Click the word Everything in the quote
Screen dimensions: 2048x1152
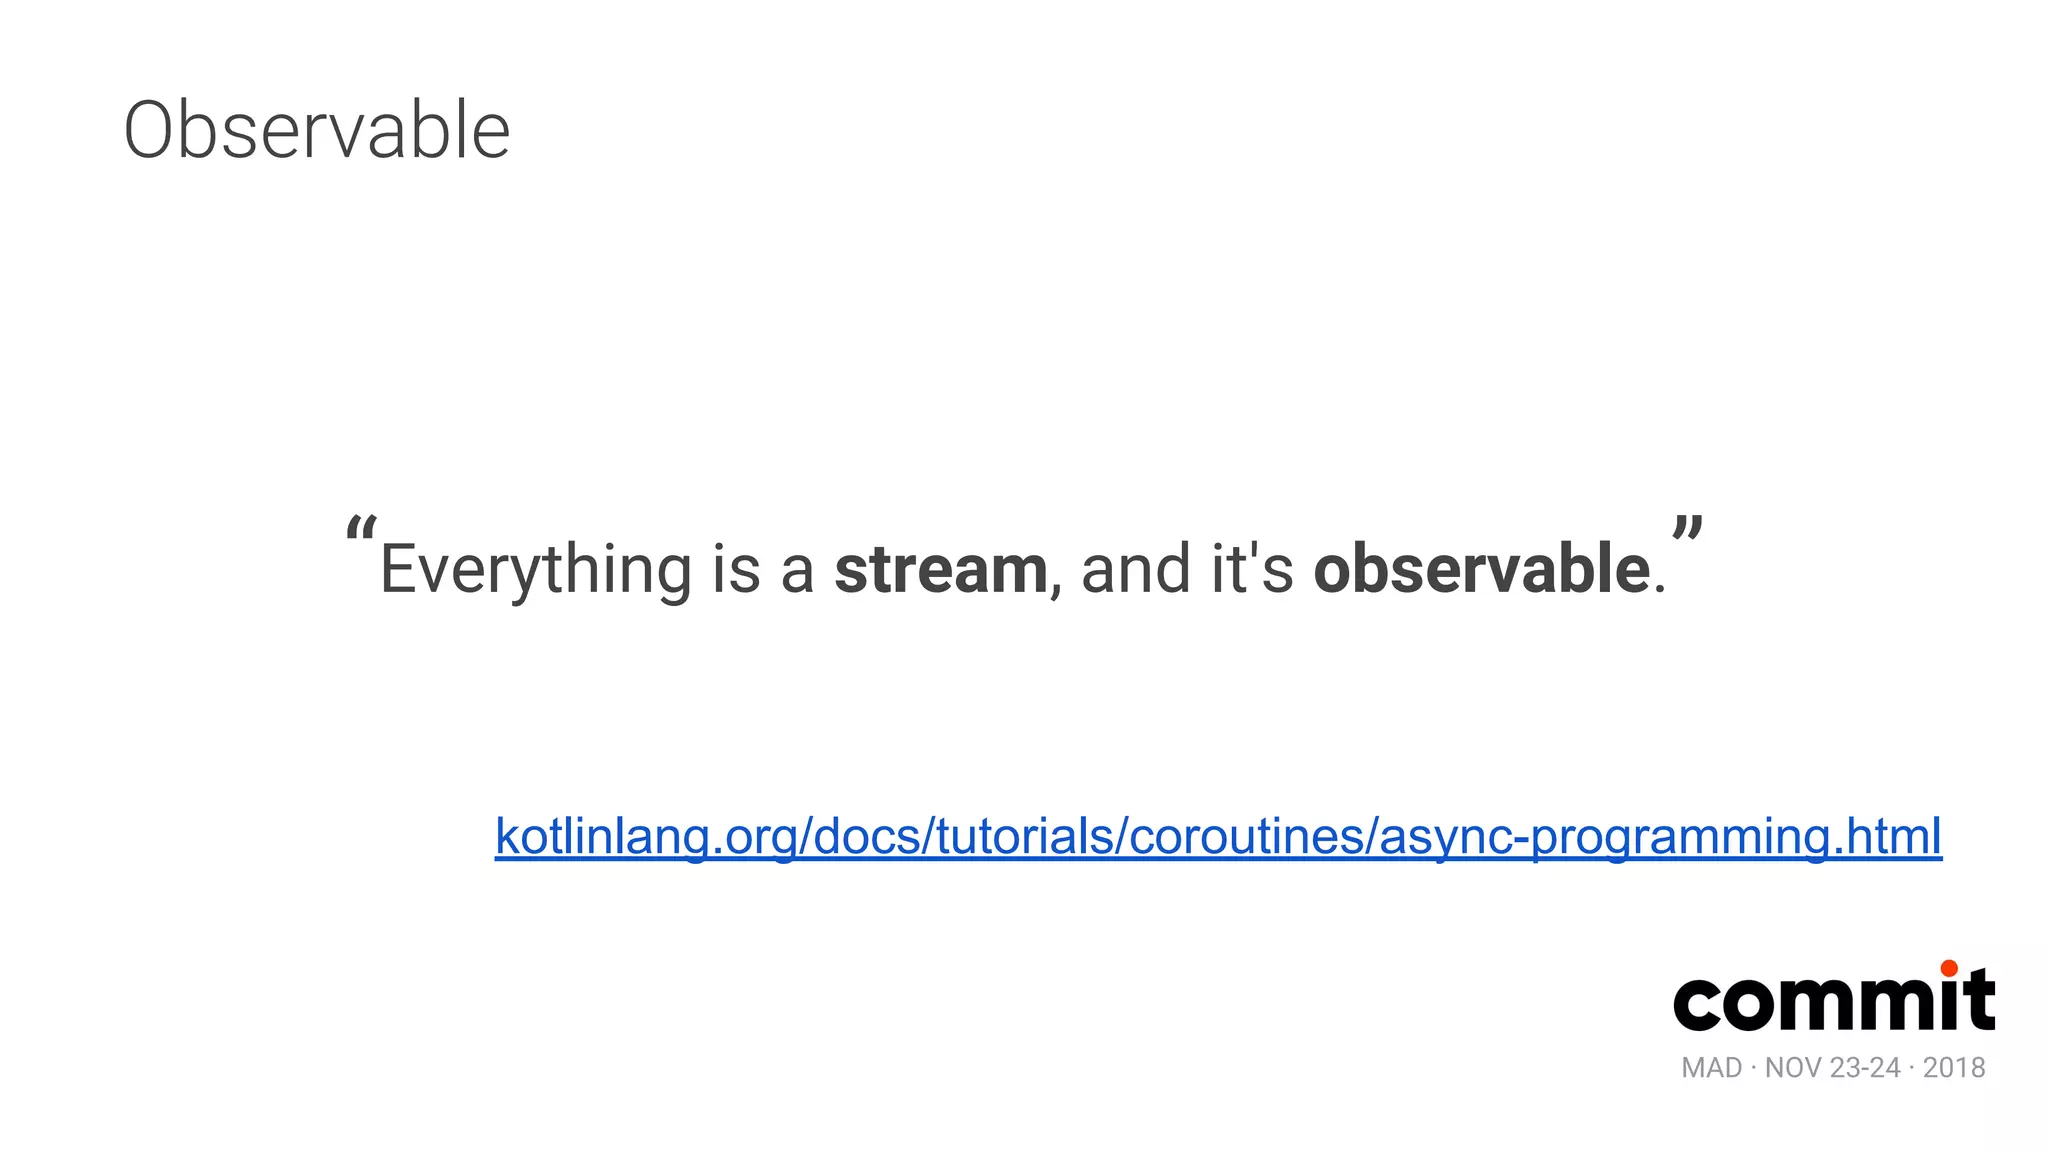[x=535, y=569]
